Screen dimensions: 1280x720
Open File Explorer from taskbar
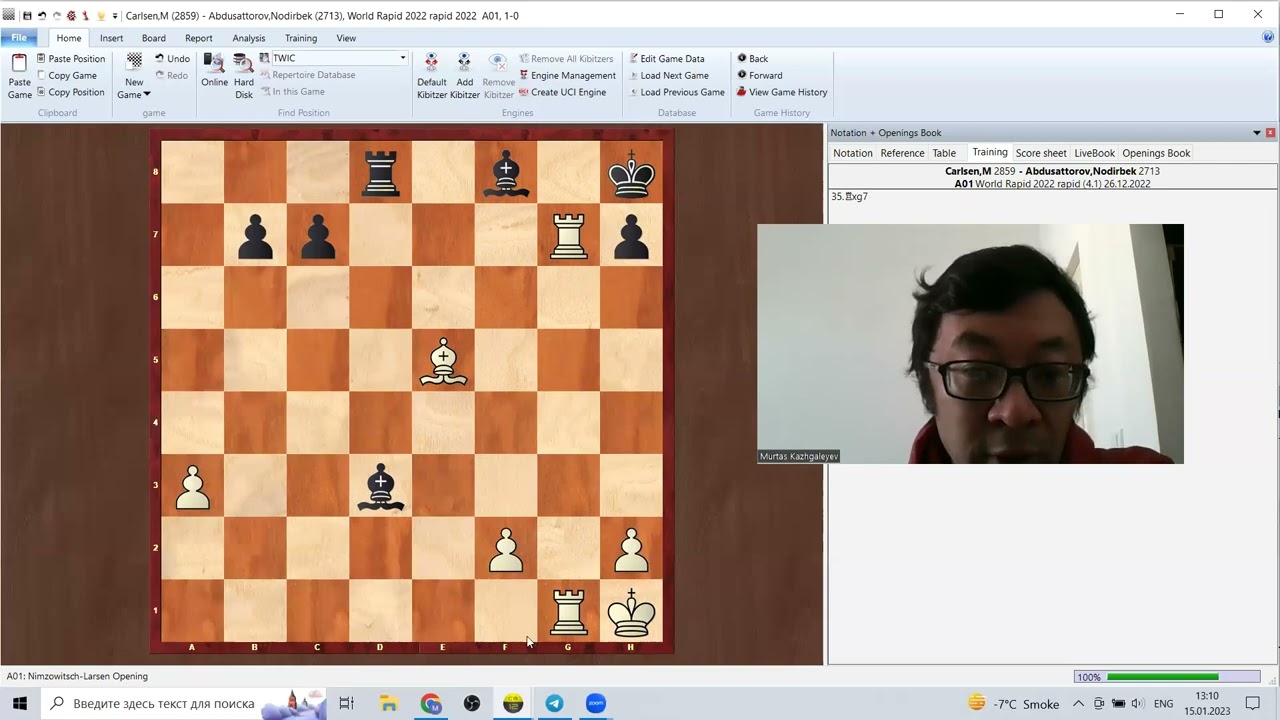(390, 703)
